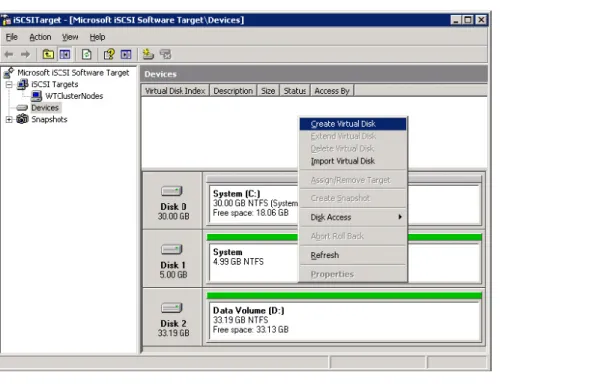The width and height of the screenshot is (613, 384).
Task: Choose Import Virtual Disk from context menu
Action: pyautogui.click(x=353, y=161)
